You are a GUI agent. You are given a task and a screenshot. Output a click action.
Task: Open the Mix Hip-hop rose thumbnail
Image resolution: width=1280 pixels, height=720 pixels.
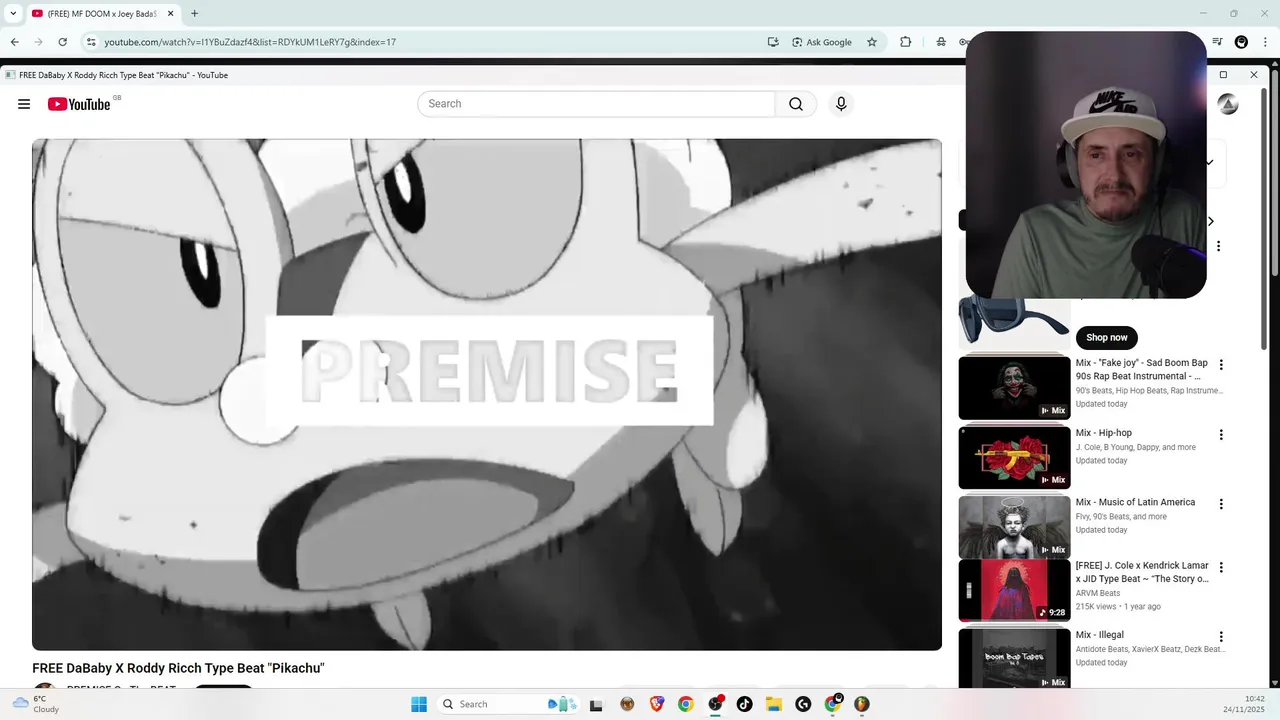click(1014, 457)
